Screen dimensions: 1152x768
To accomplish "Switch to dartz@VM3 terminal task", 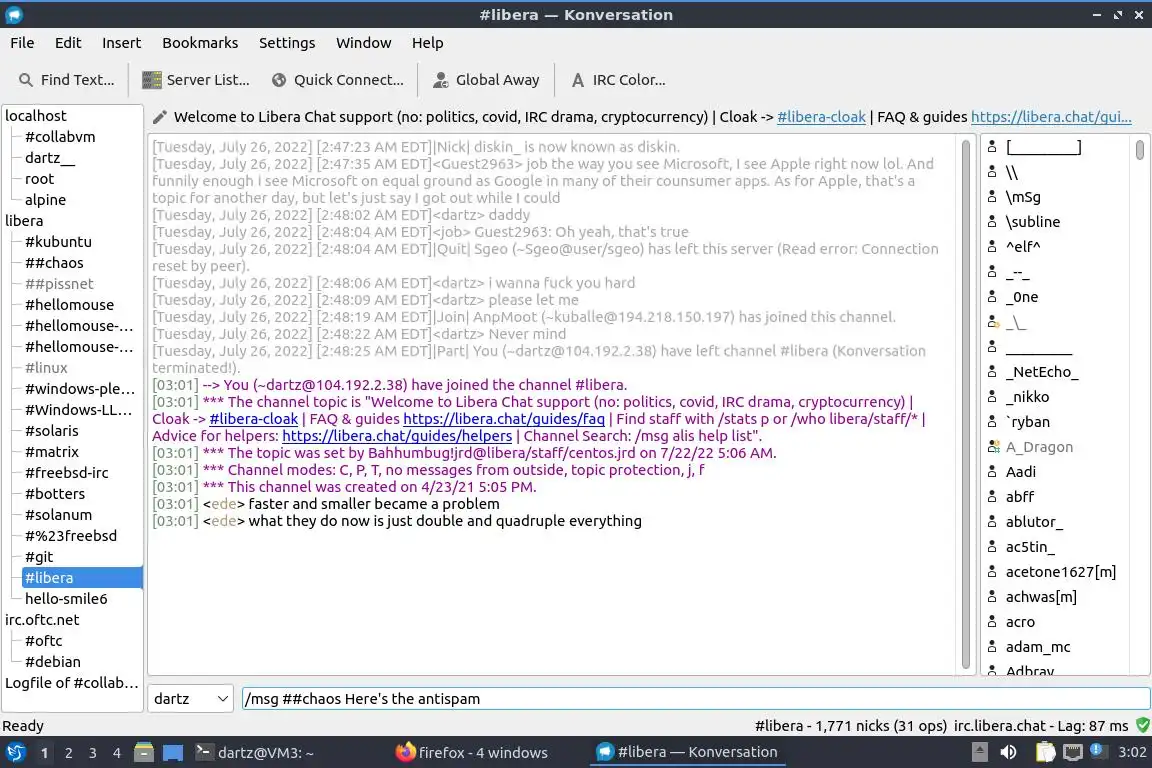I will point(255,752).
